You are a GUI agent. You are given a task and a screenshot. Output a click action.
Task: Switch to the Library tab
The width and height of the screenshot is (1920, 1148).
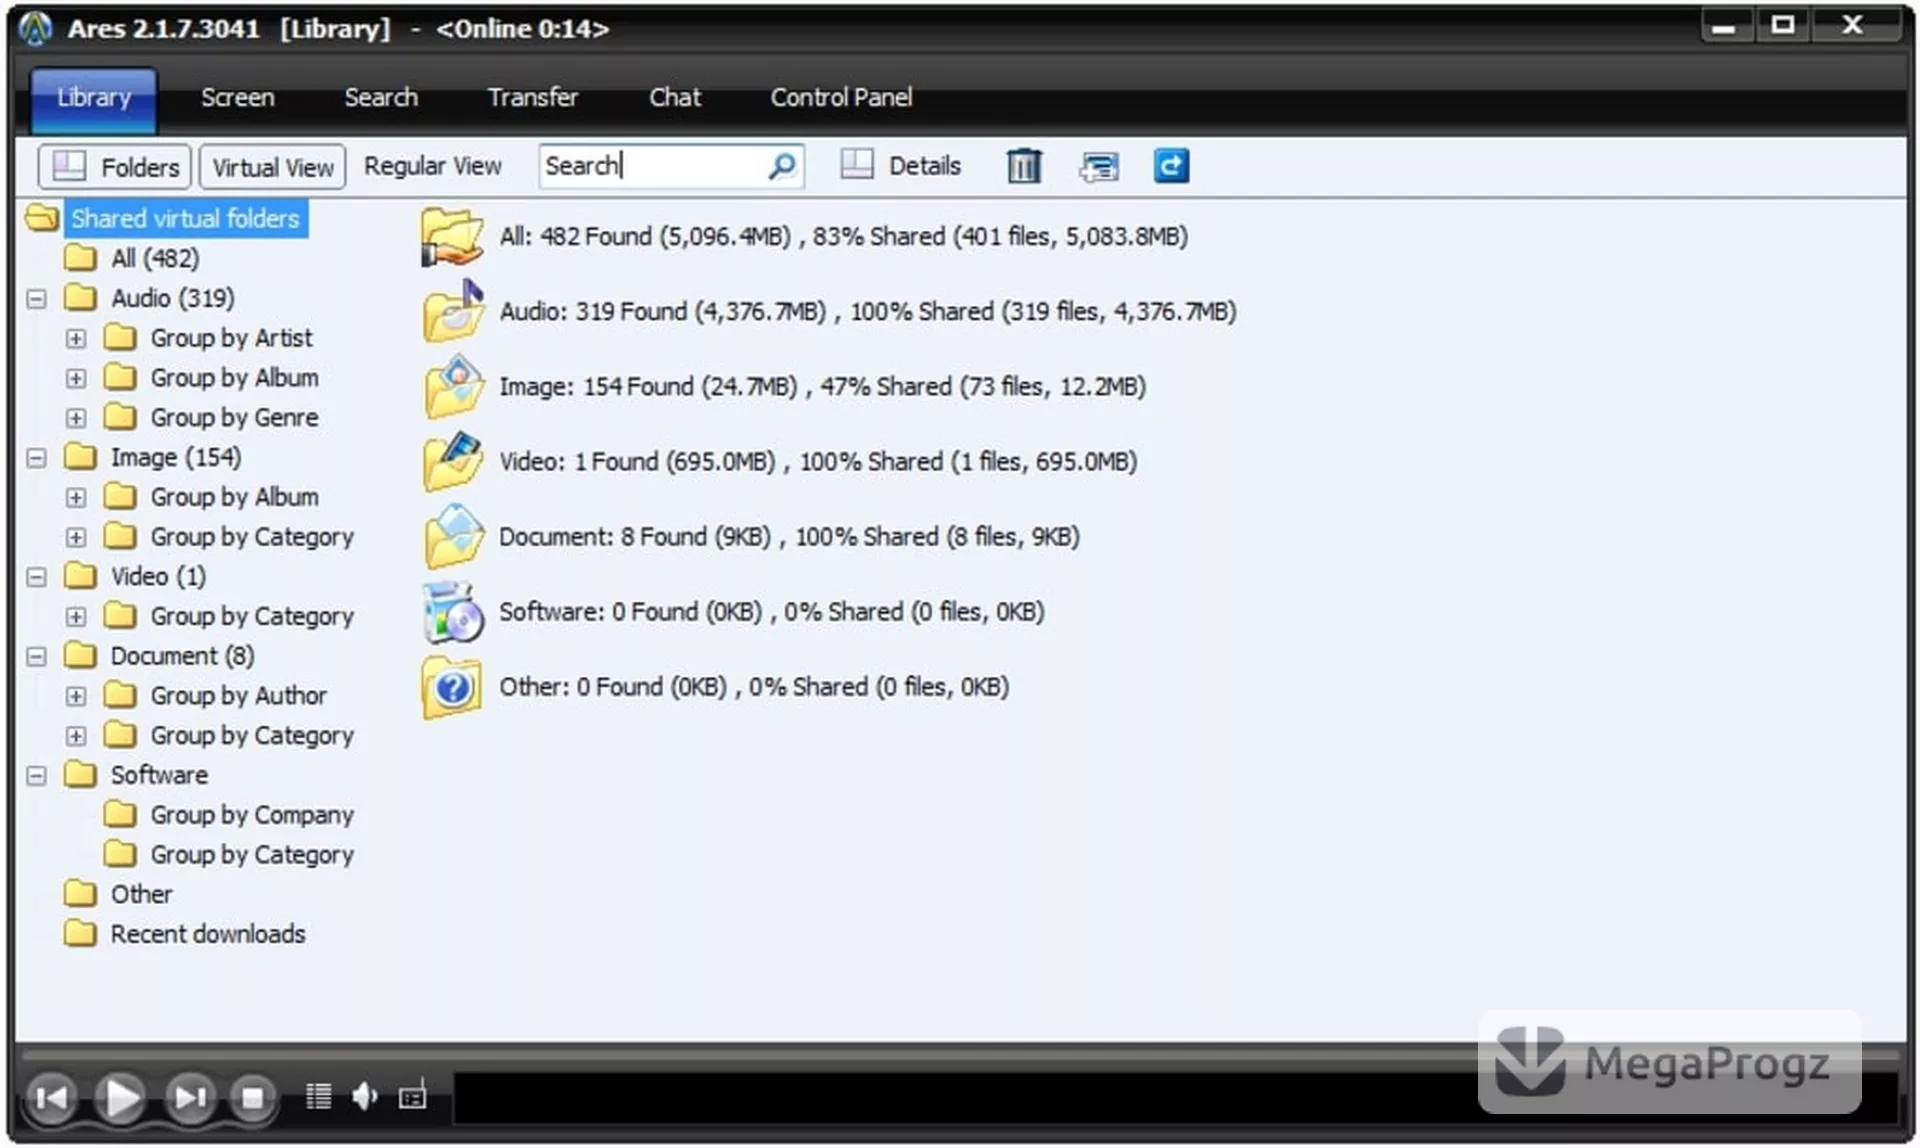point(93,98)
